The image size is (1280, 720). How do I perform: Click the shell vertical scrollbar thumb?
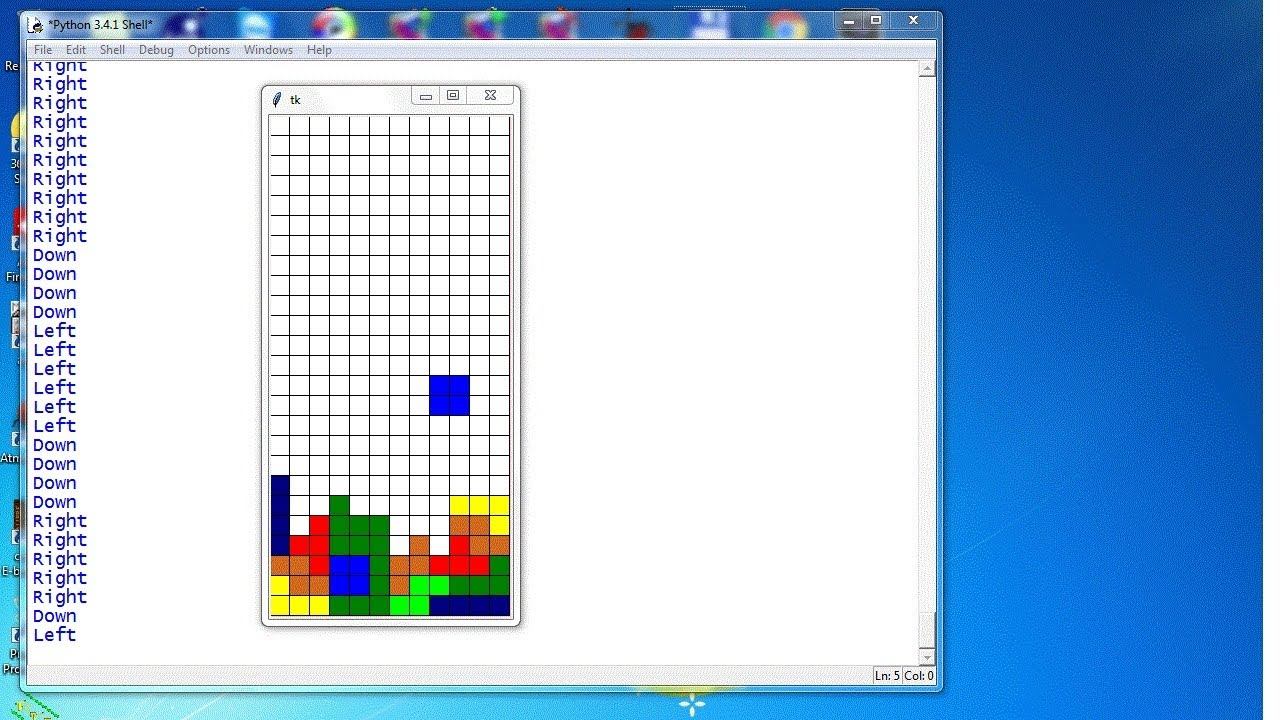pos(927,631)
